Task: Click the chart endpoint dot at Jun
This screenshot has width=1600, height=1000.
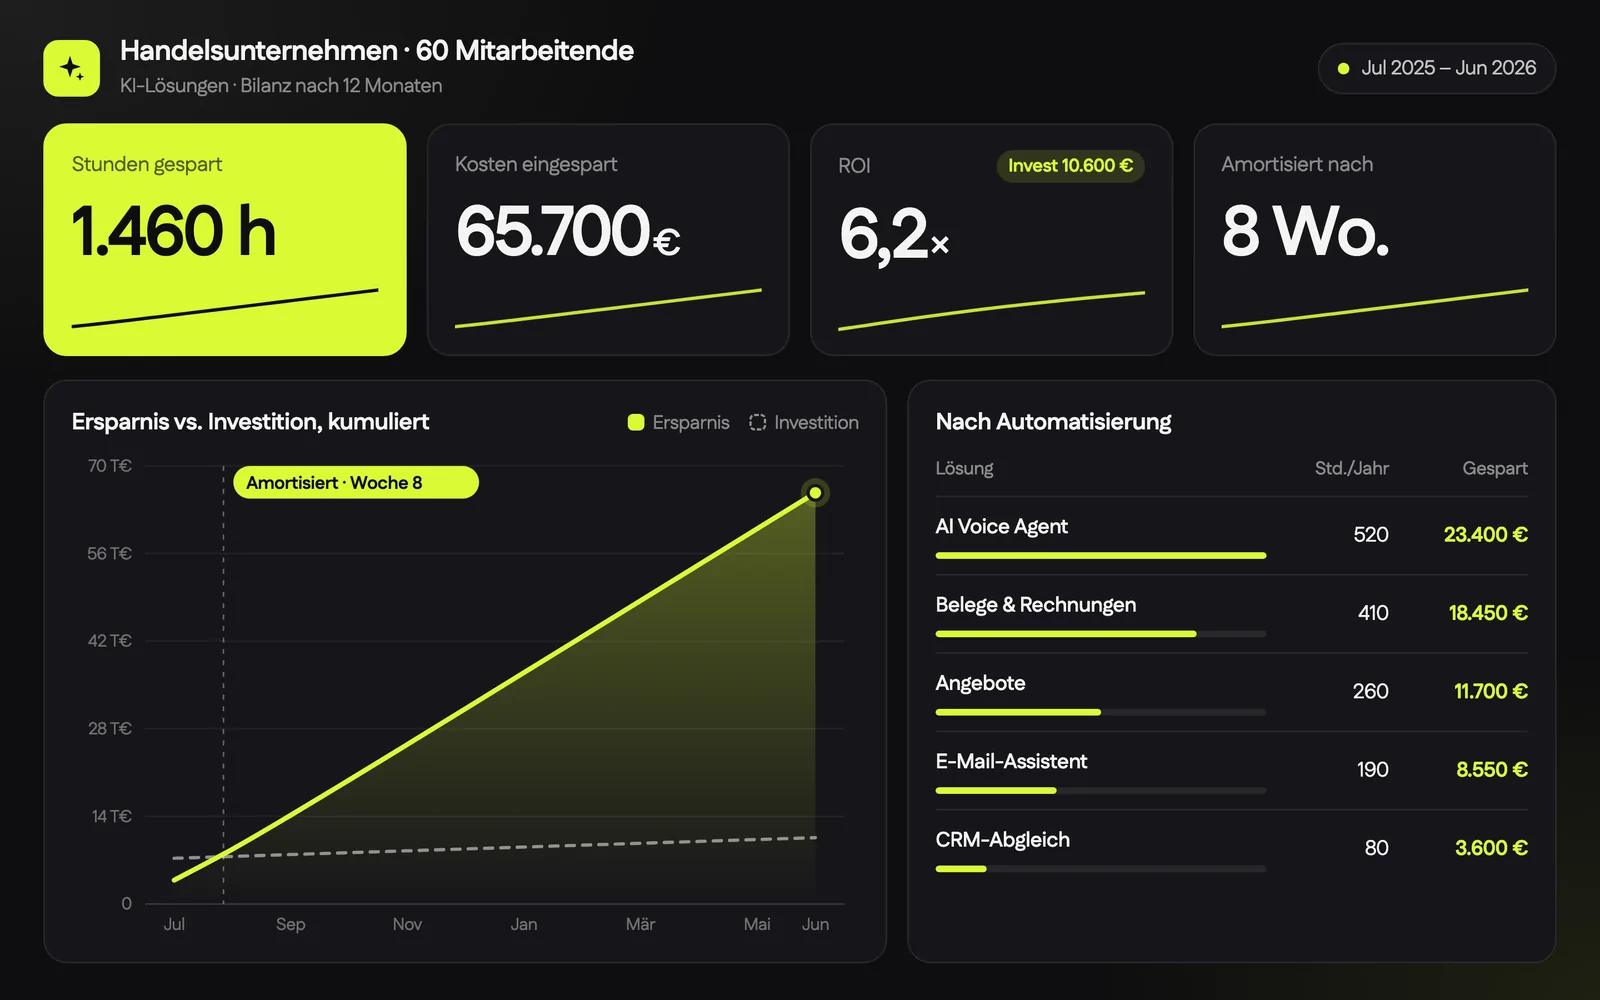Action: pyautogui.click(x=815, y=493)
